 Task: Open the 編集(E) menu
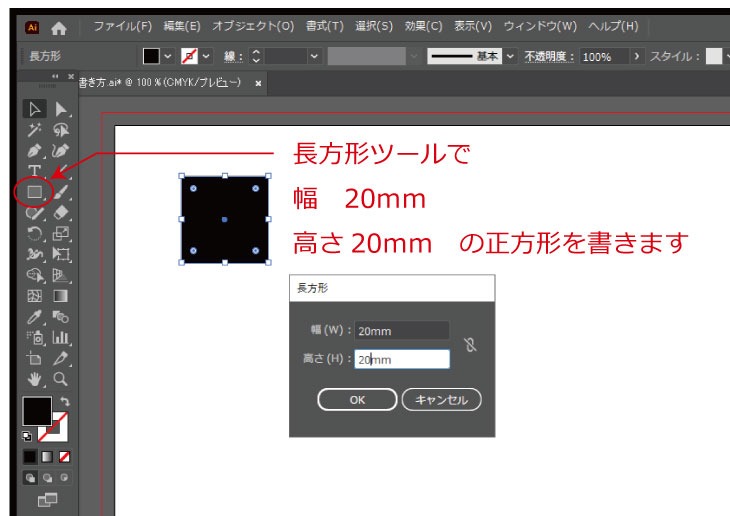pos(182,26)
